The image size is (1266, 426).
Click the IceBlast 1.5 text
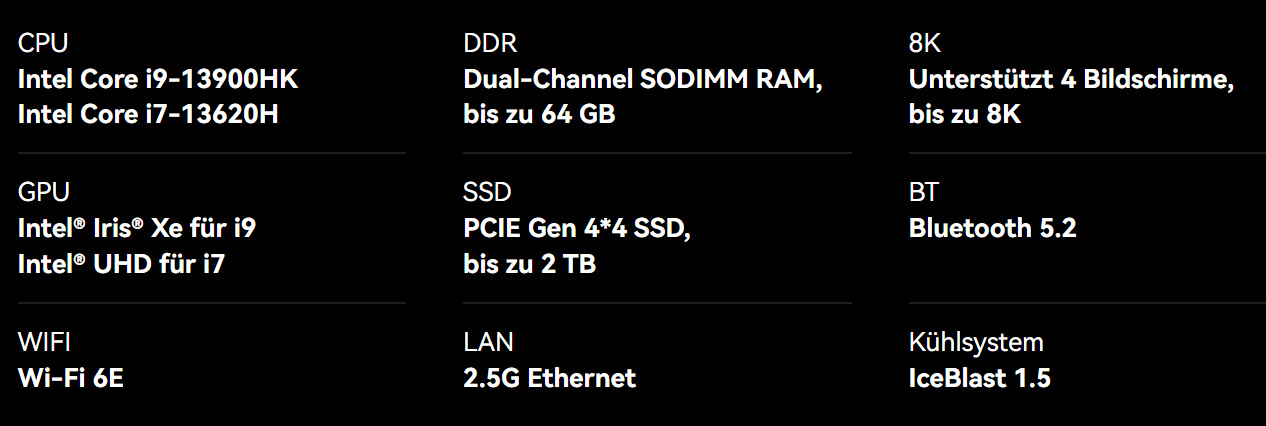coord(980,378)
